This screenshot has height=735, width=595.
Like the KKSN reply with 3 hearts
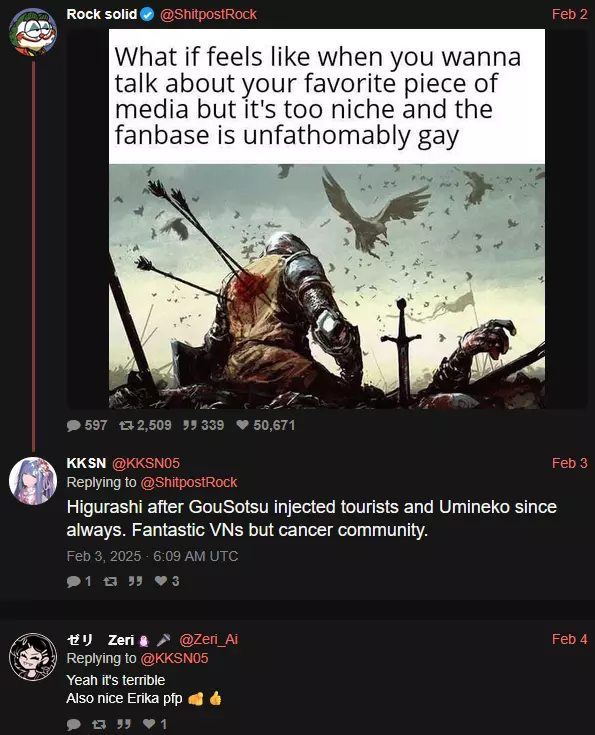point(161,581)
